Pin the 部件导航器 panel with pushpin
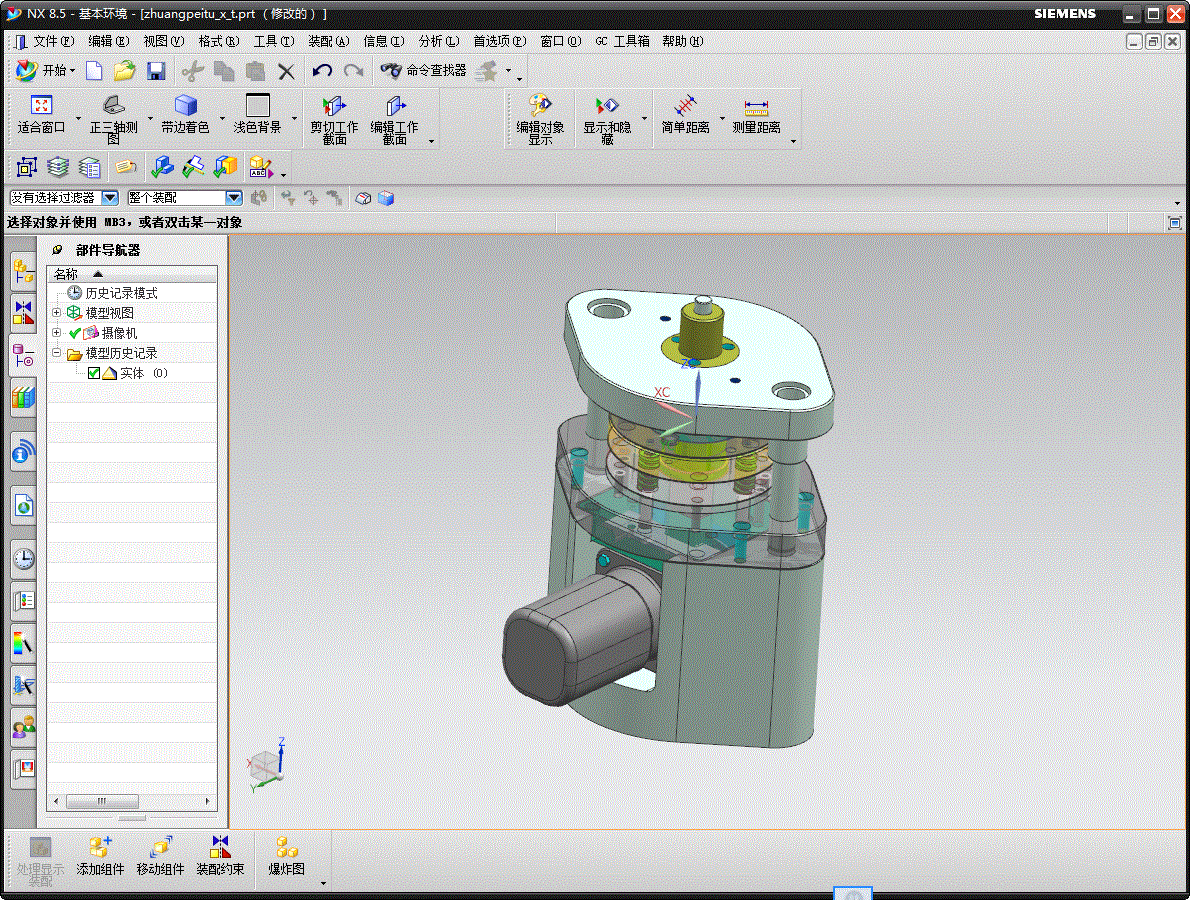The image size is (1190, 900). pos(57,250)
